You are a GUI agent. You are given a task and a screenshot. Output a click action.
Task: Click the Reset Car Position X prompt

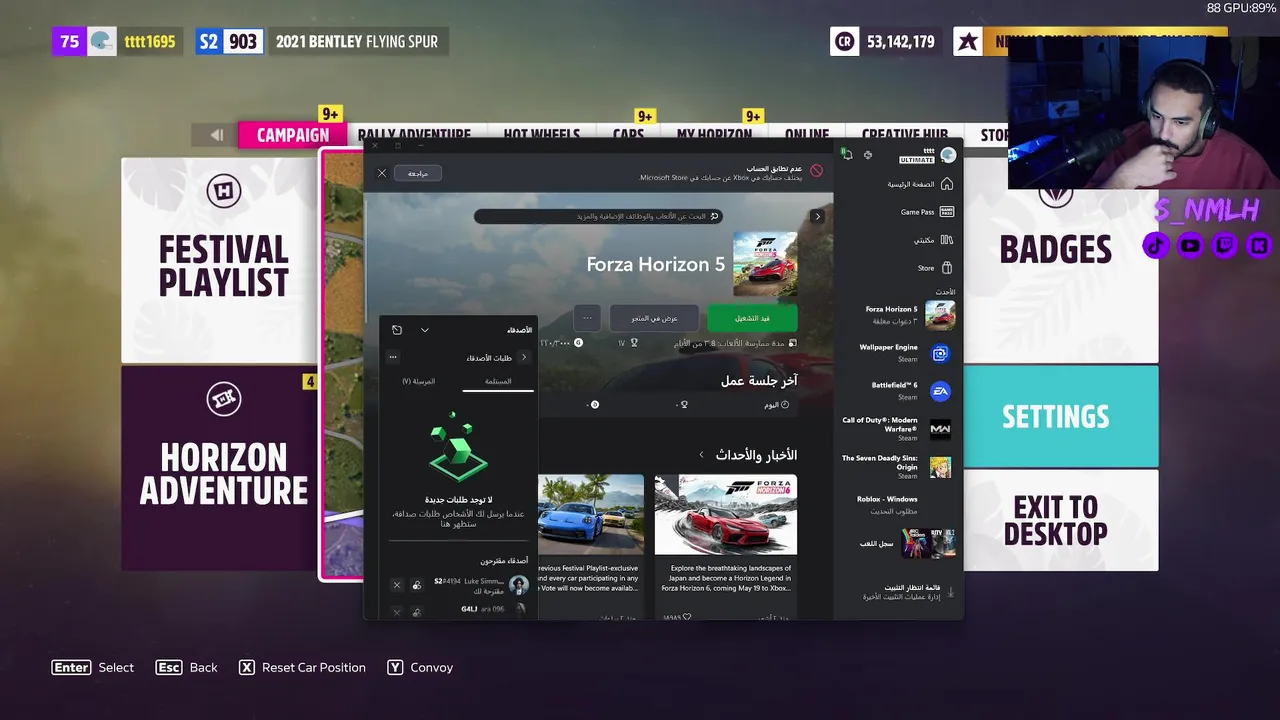[x=302, y=667]
